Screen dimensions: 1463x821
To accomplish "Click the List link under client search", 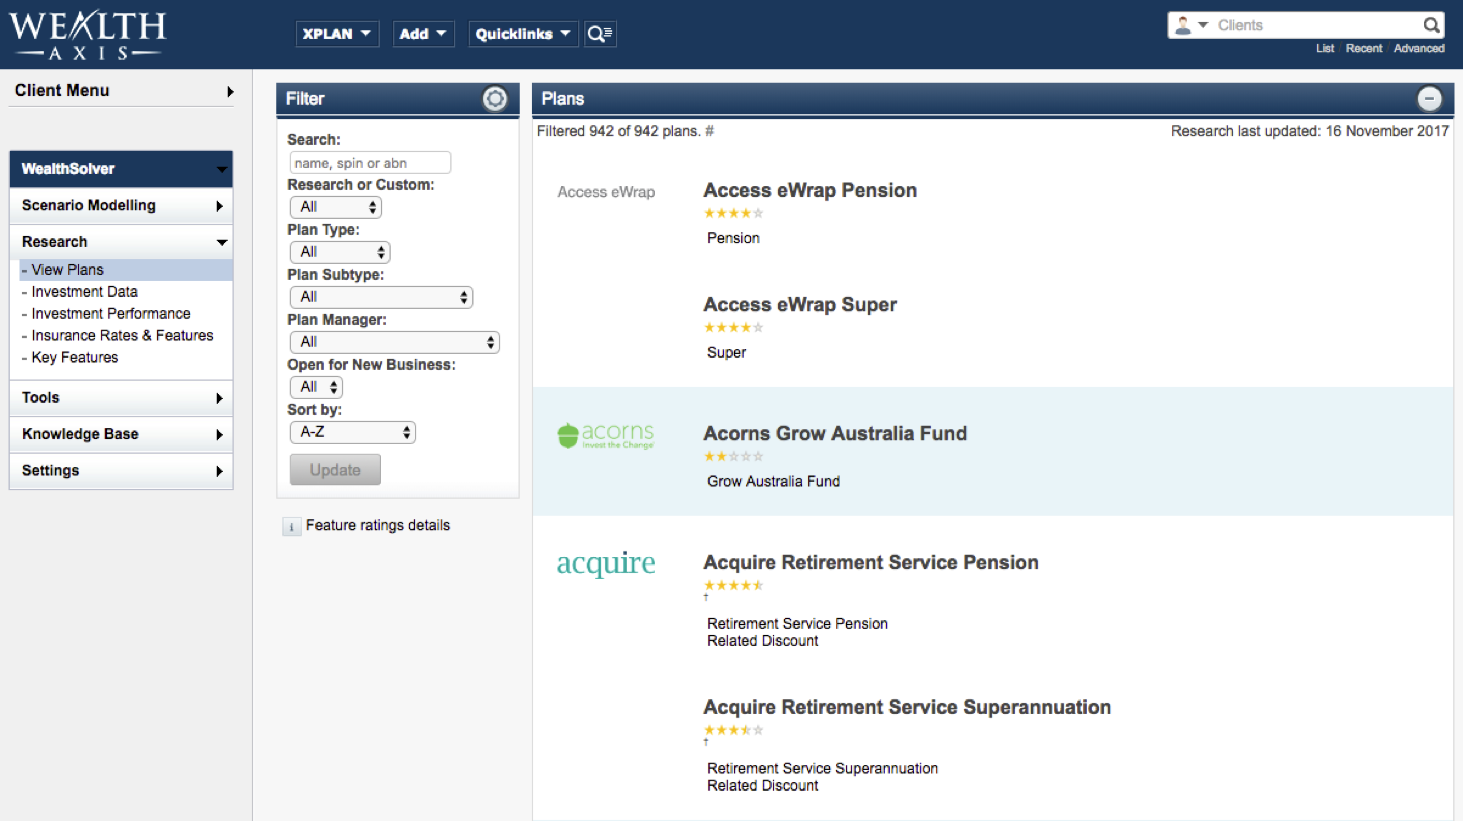I will pyautogui.click(x=1325, y=48).
